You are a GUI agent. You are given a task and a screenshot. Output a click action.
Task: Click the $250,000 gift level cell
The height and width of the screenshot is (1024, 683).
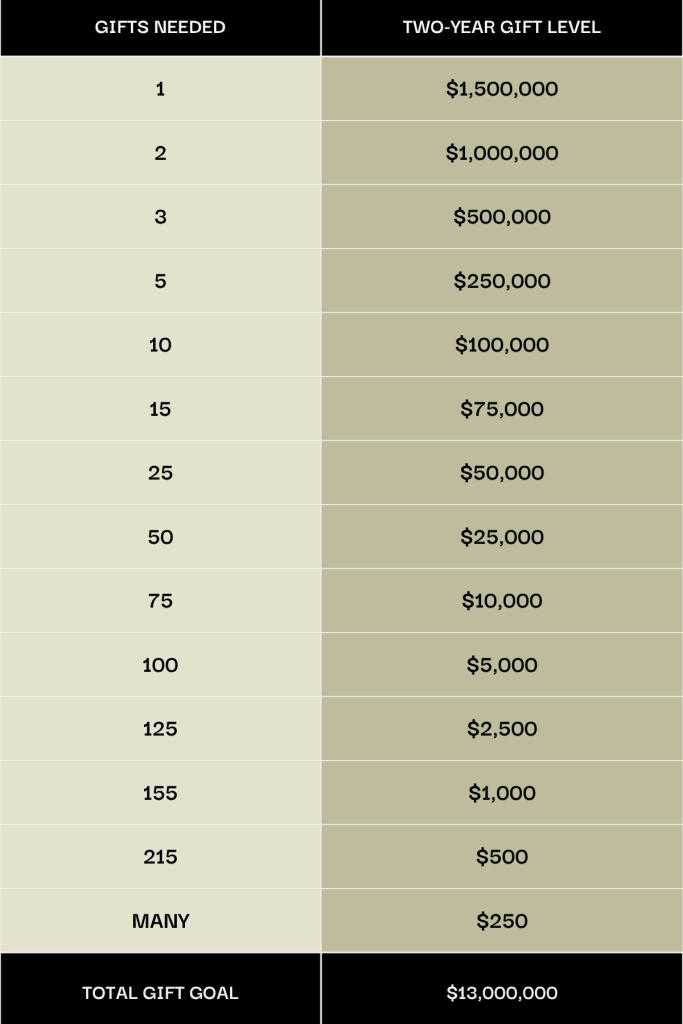click(x=501, y=281)
